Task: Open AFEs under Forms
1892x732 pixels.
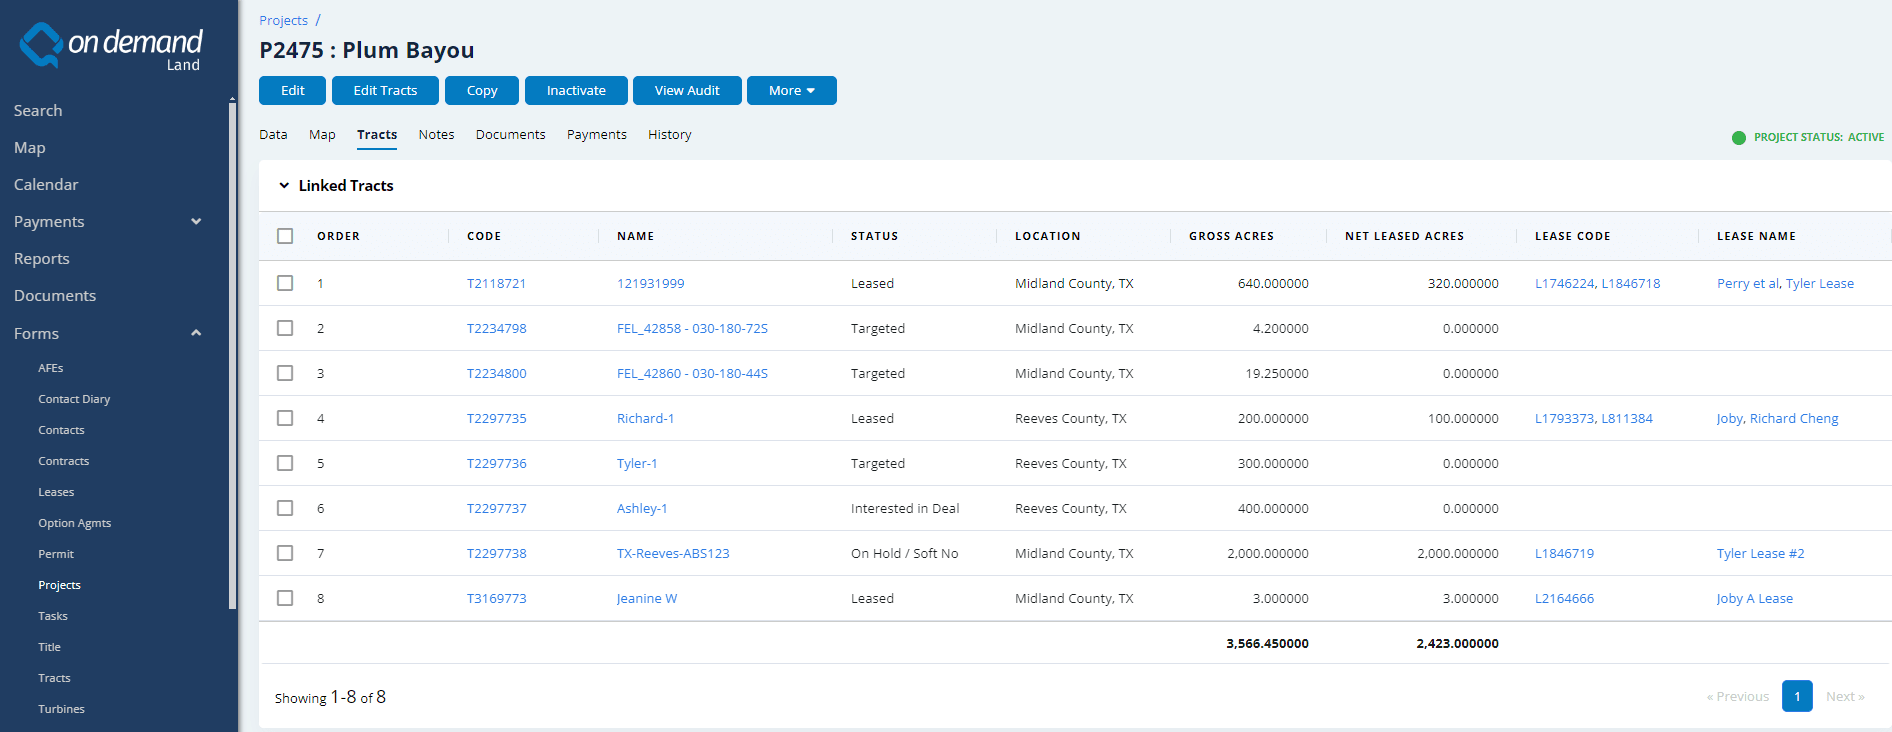Action: click(x=51, y=368)
